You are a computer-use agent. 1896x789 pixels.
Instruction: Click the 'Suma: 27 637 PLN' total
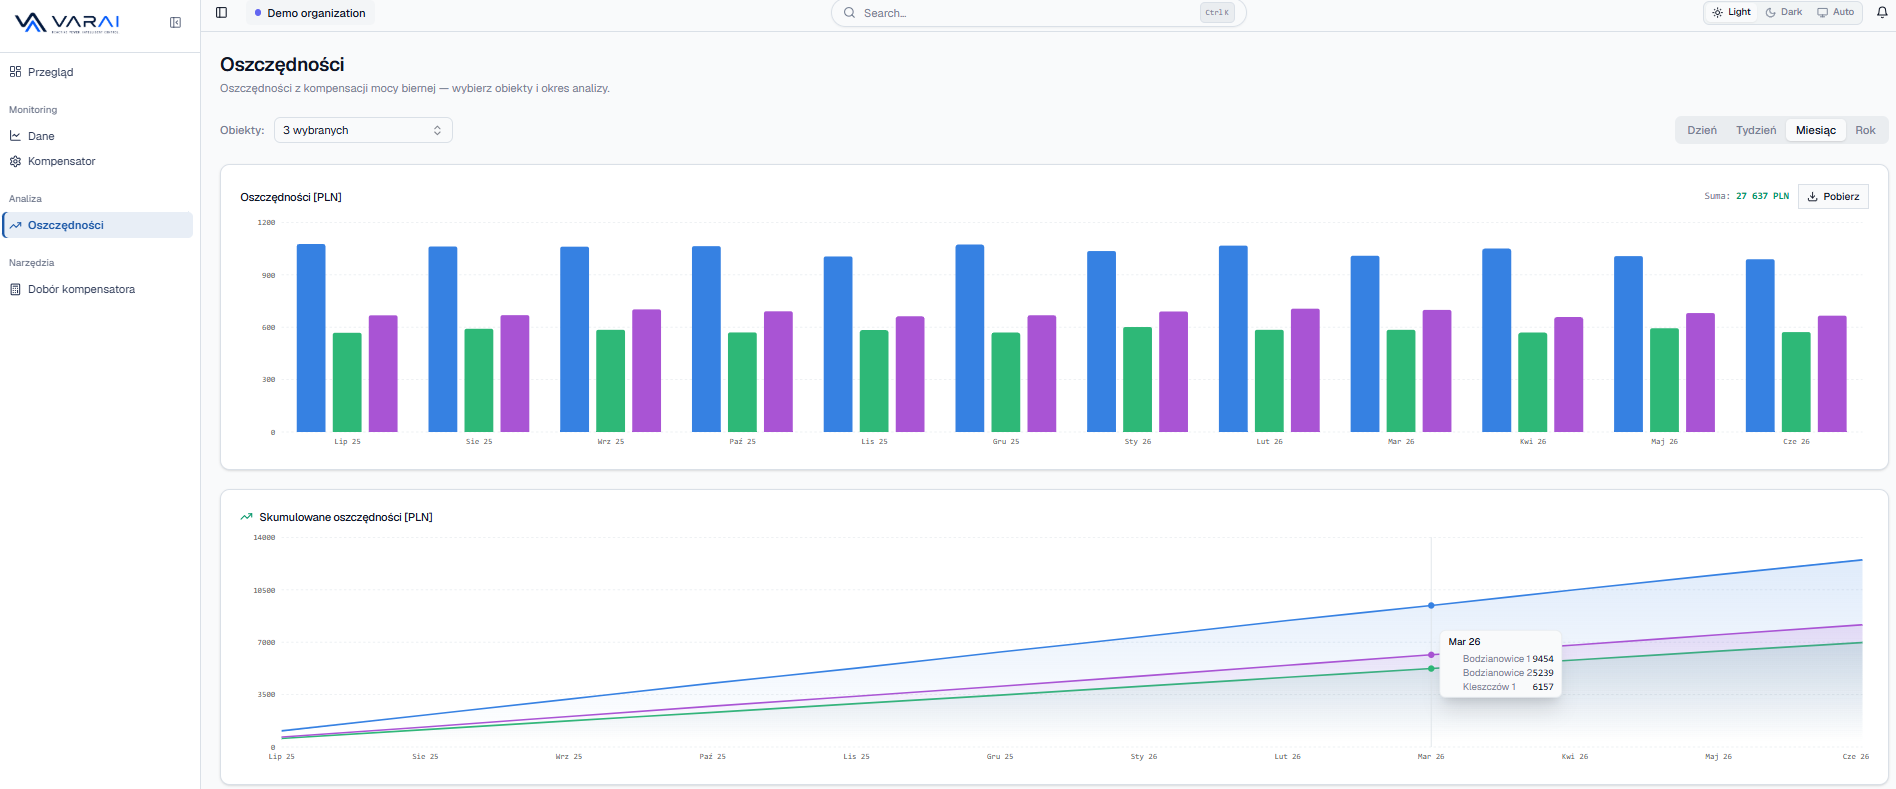pyautogui.click(x=1746, y=197)
